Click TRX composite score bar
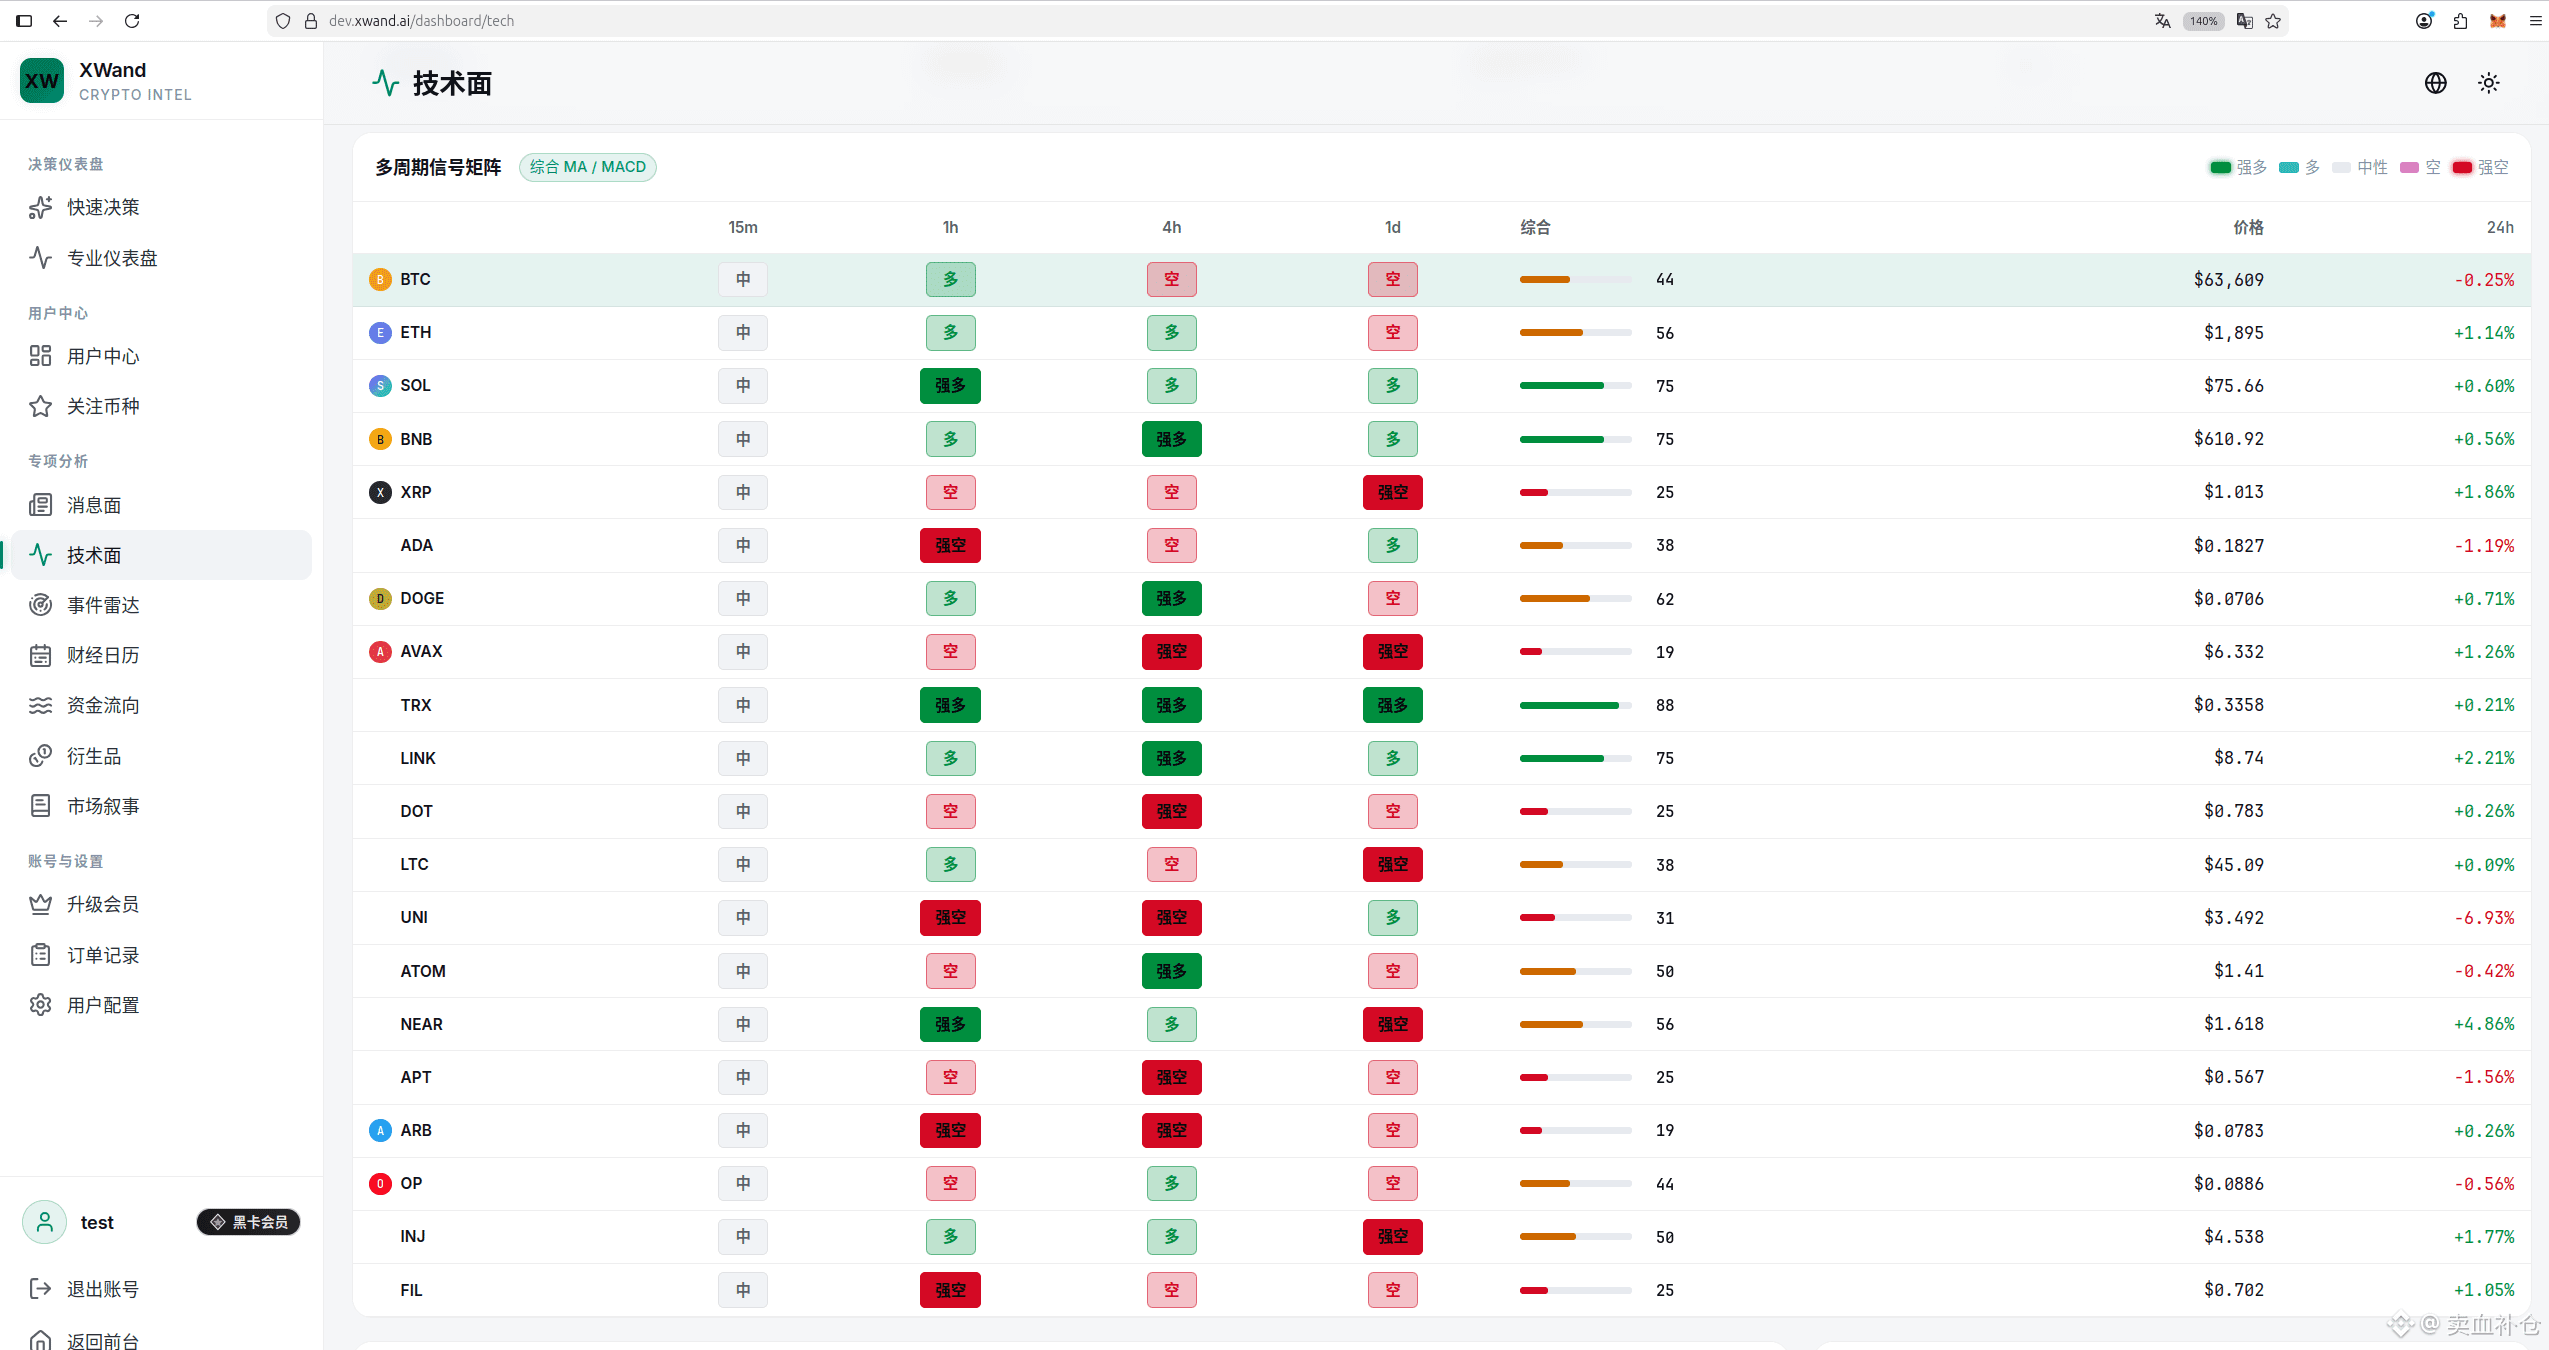 (1576, 705)
